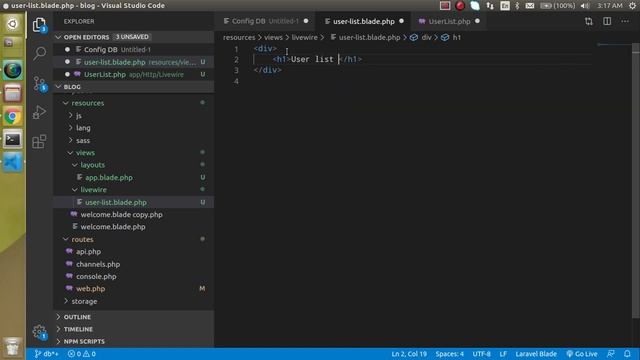The height and width of the screenshot is (360, 640).
Task: Change encoding via UTF-8 status item
Action: click(x=482, y=354)
